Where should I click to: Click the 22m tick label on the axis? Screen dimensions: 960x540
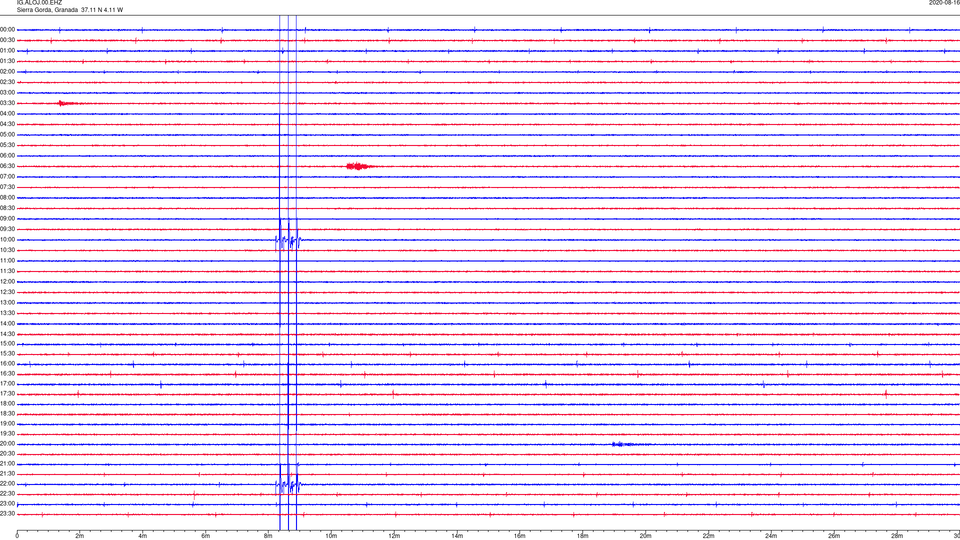(x=708, y=536)
